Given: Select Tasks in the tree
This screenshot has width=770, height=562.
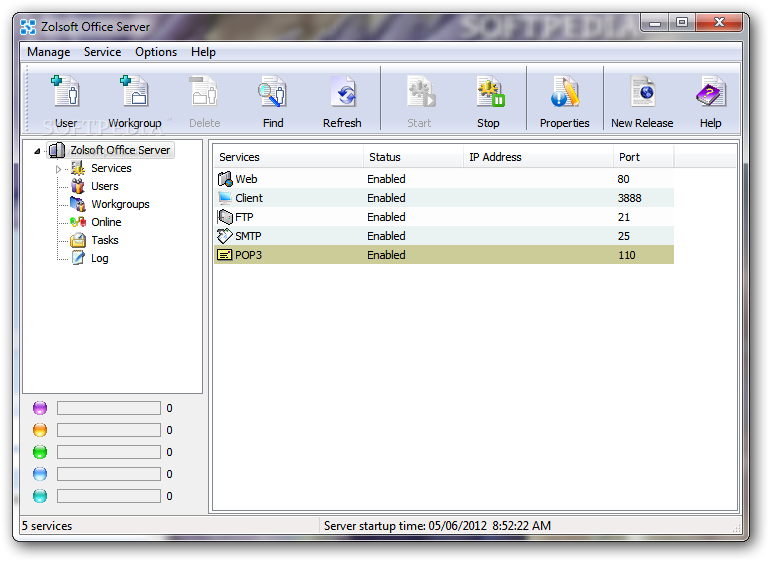Looking at the screenshot, I should (x=105, y=240).
